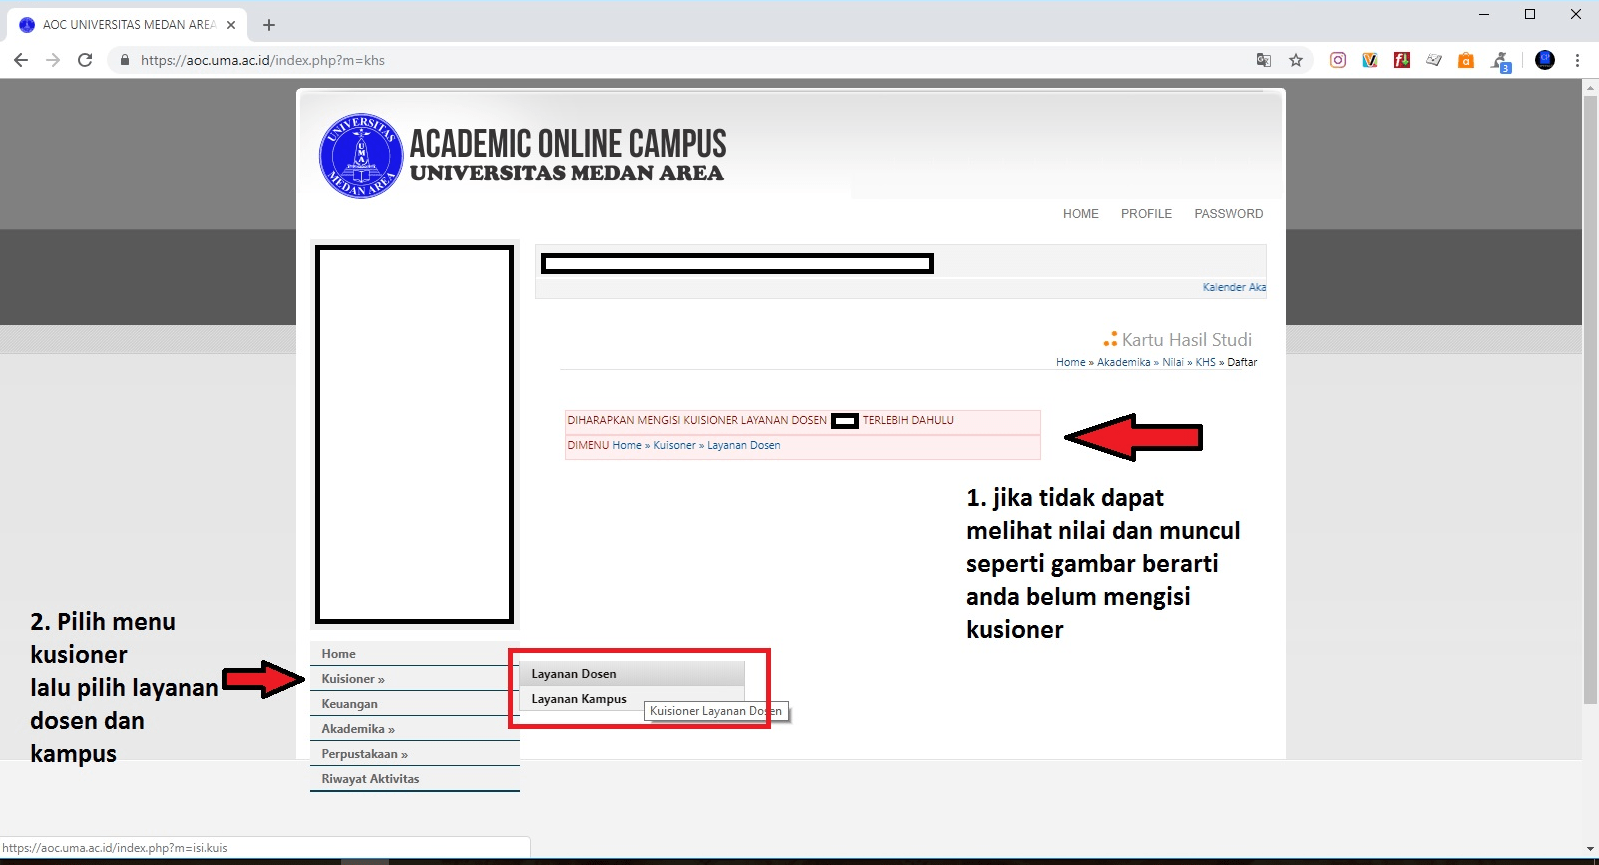Click the lock icon beside the URL
The height and width of the screenshot is (865, 1599).
coord(125,60)
